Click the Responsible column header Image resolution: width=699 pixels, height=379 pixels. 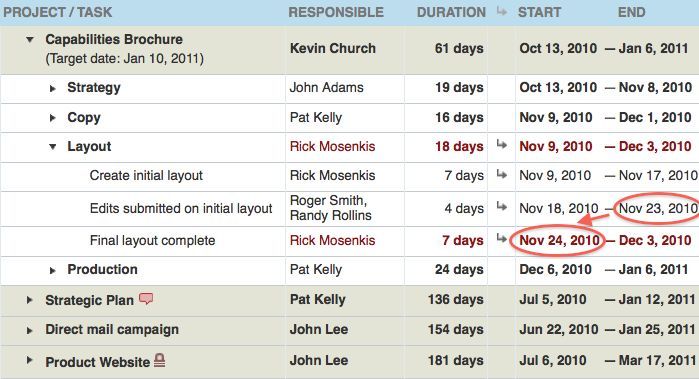click(x=336, y=12)
